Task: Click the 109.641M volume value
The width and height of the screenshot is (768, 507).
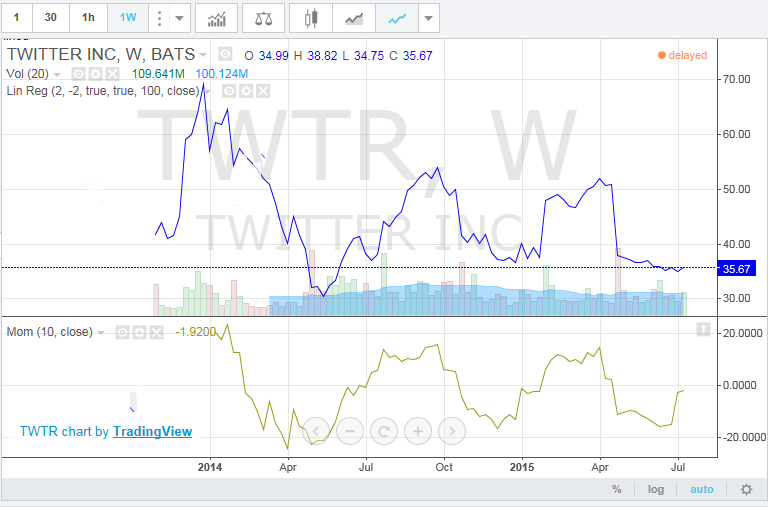Action: (x=158, y=74)
